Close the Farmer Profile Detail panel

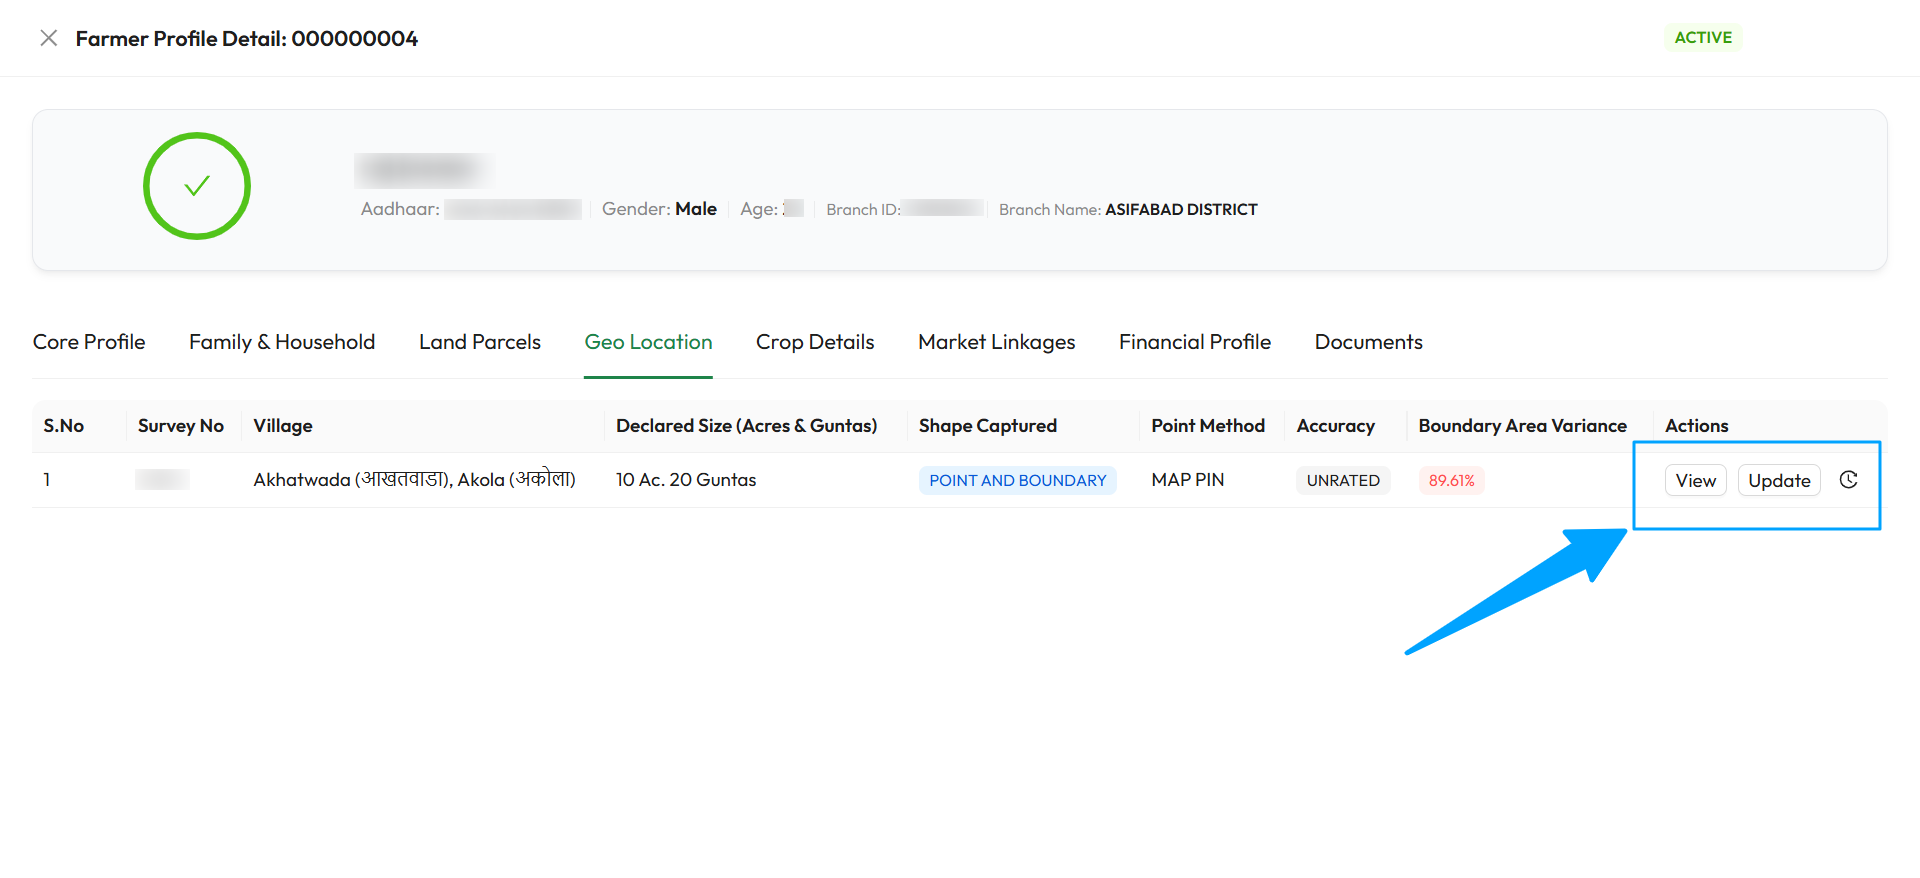pyautogui.click(x=48, y=38)
